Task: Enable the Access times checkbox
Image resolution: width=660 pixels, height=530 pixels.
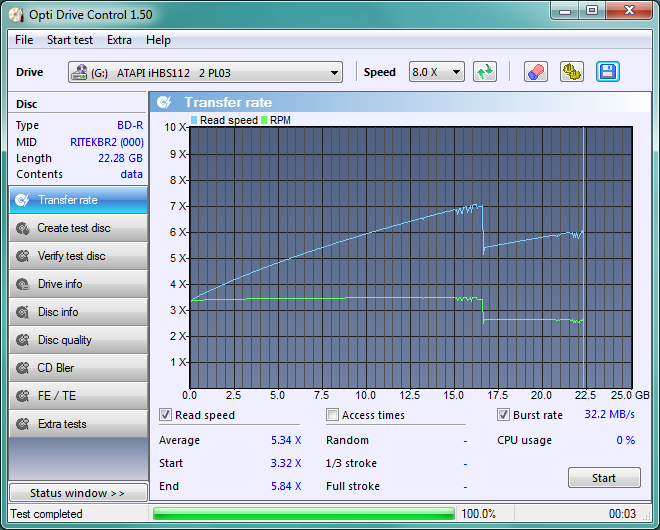Action: [x=332, y=415]
